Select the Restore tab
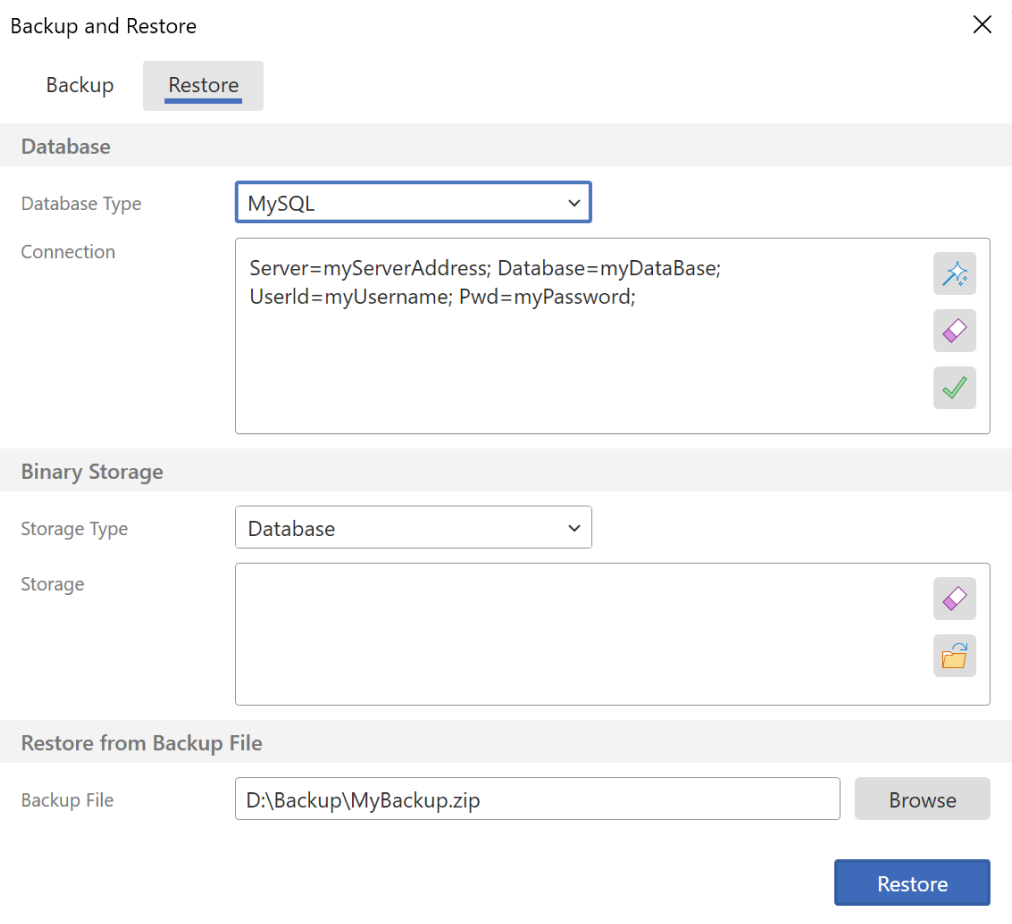Screen dimensions: 1012x924 pos(203,85)
